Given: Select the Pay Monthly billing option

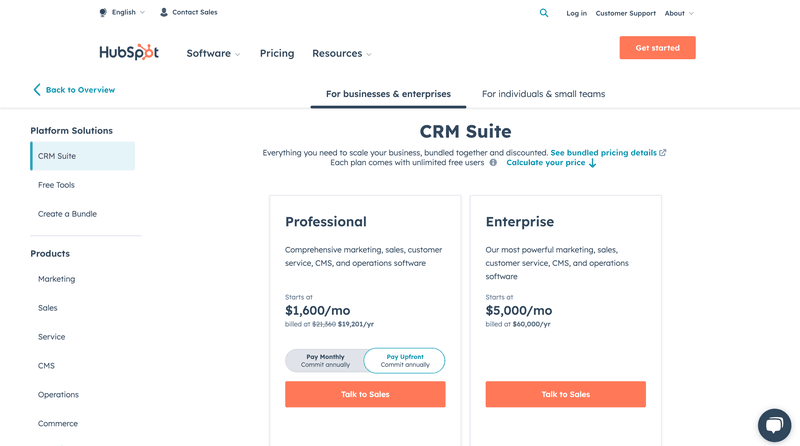Looking at the screenshot, I should point(325,360).
